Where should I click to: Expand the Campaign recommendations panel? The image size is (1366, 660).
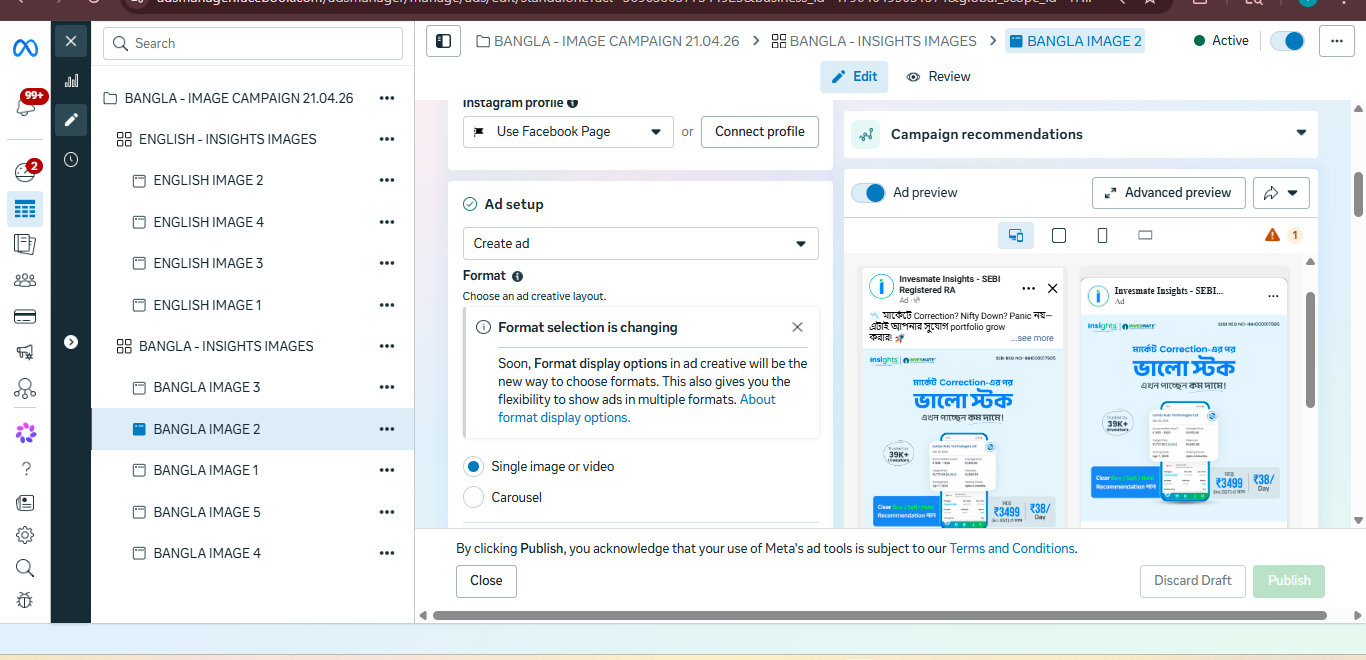pos(1301,133)
